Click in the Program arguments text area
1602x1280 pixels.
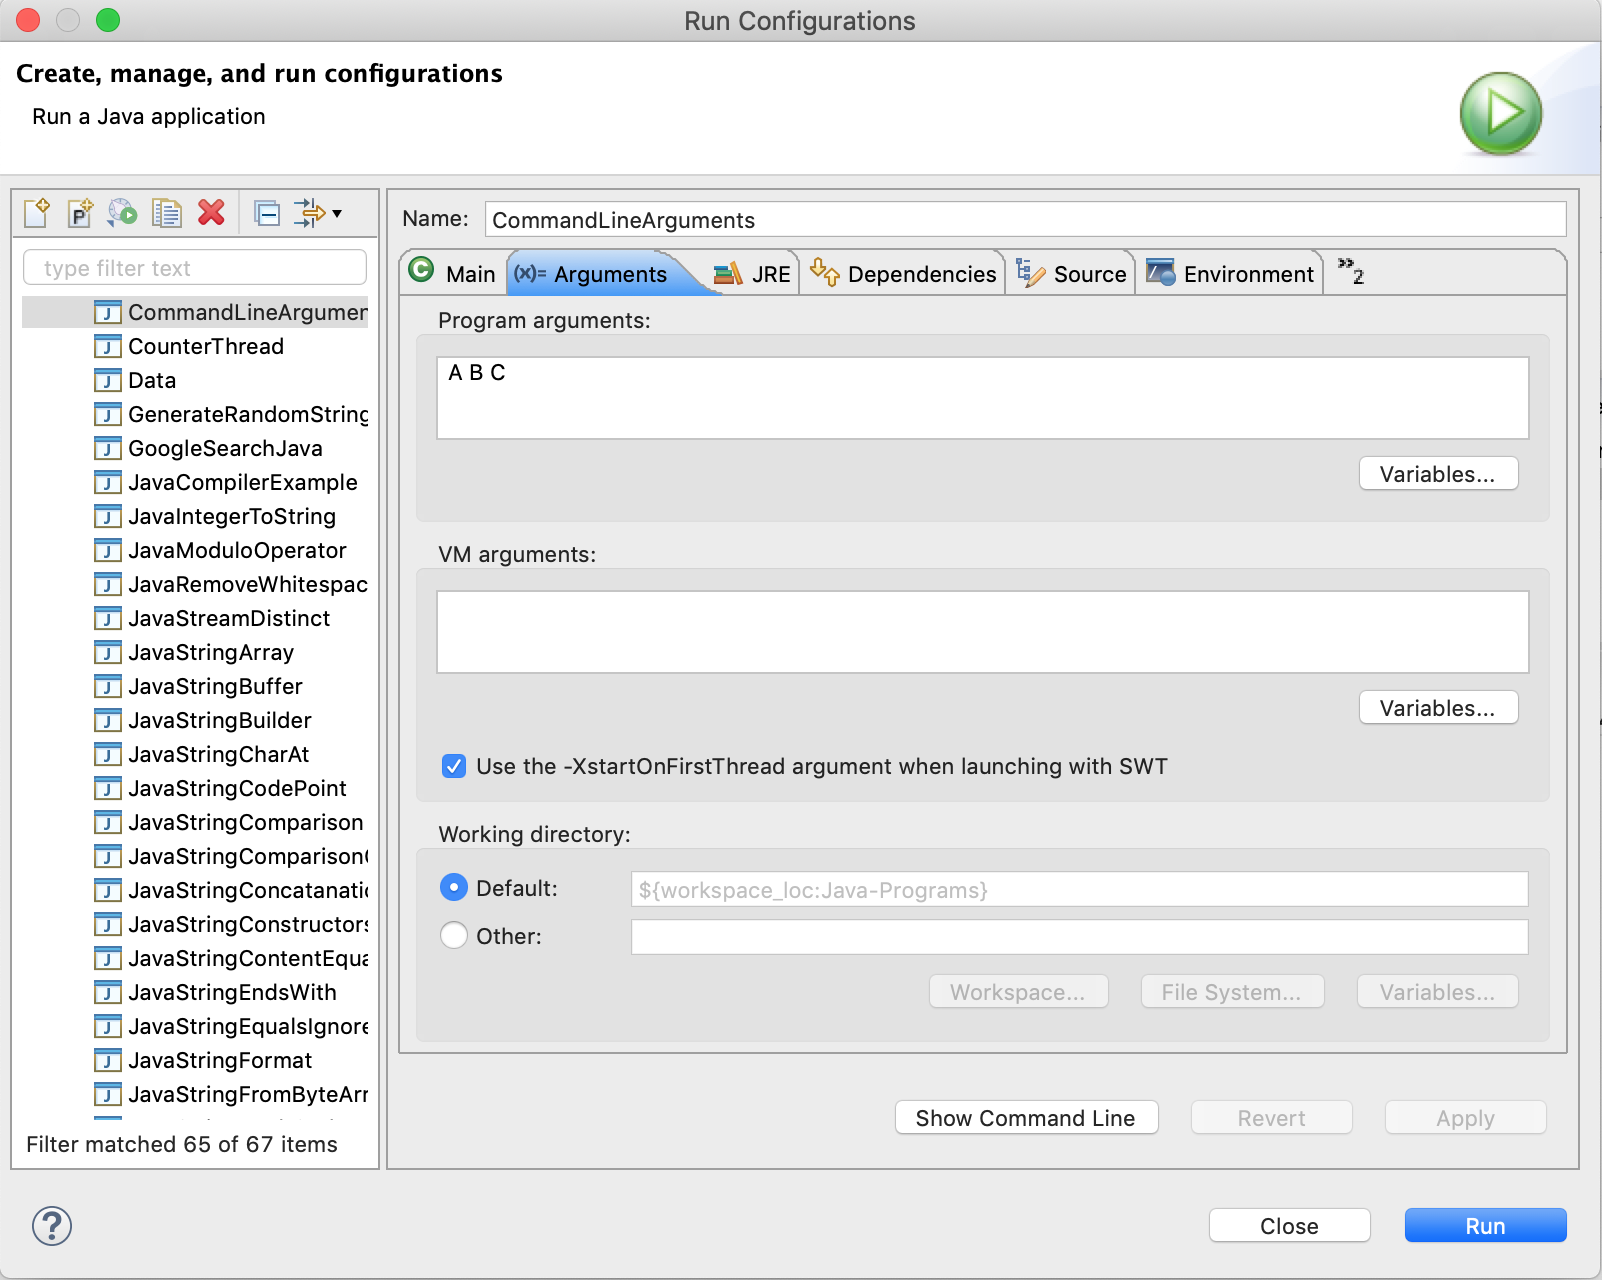click(982, 398)
